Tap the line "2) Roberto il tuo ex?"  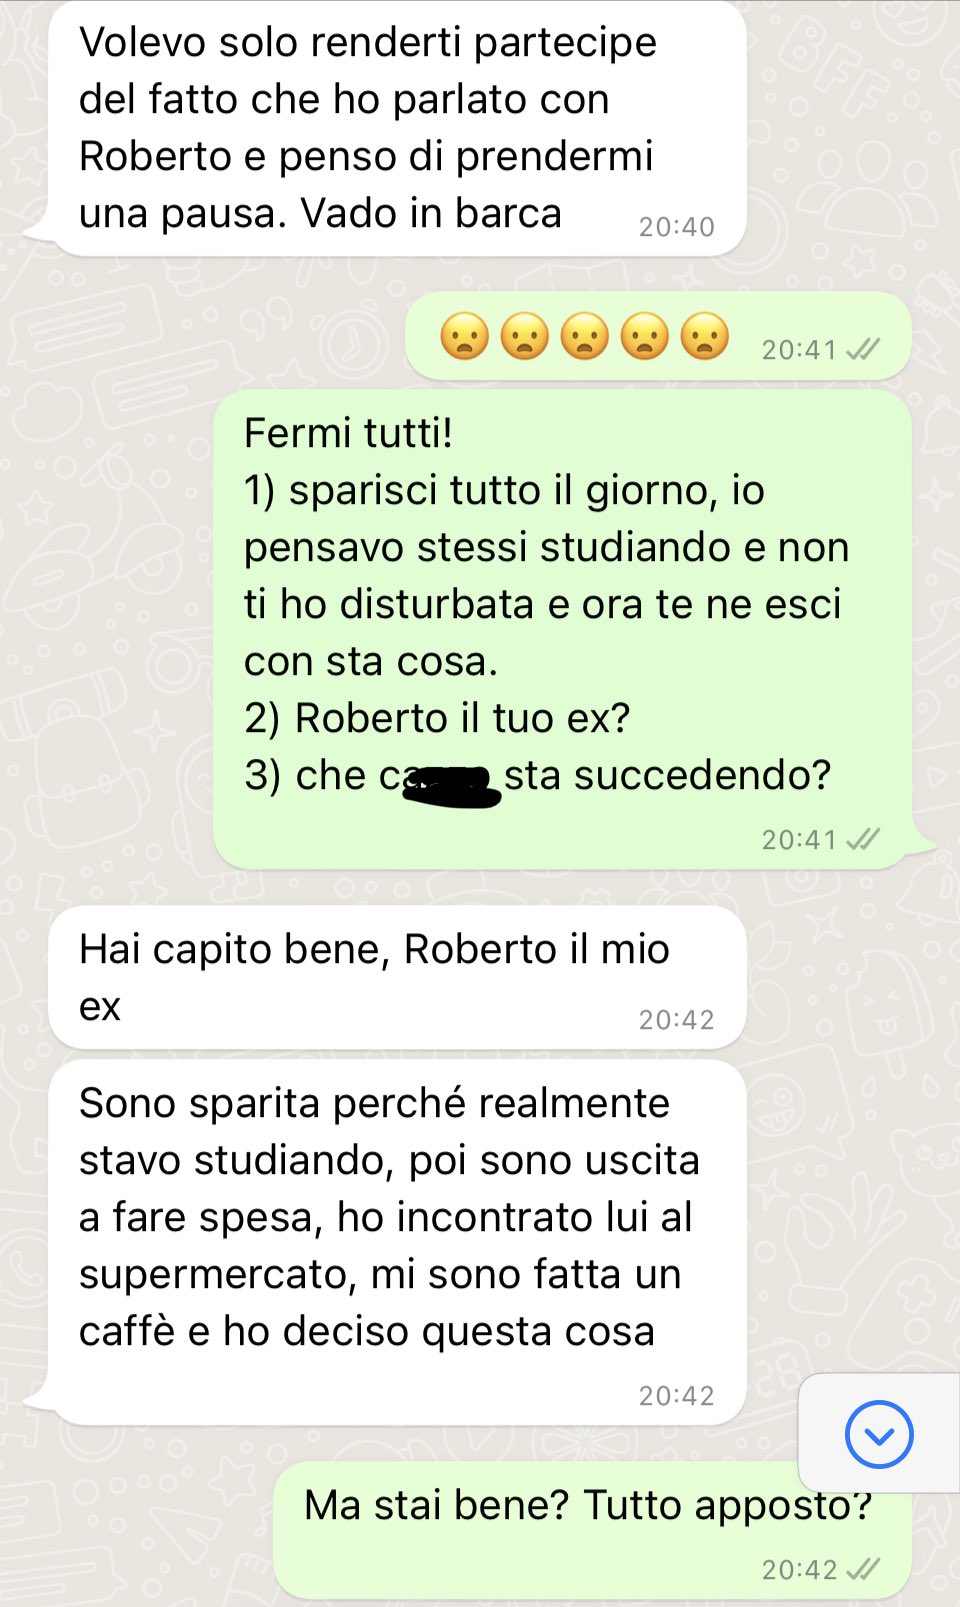coord(437,718)
